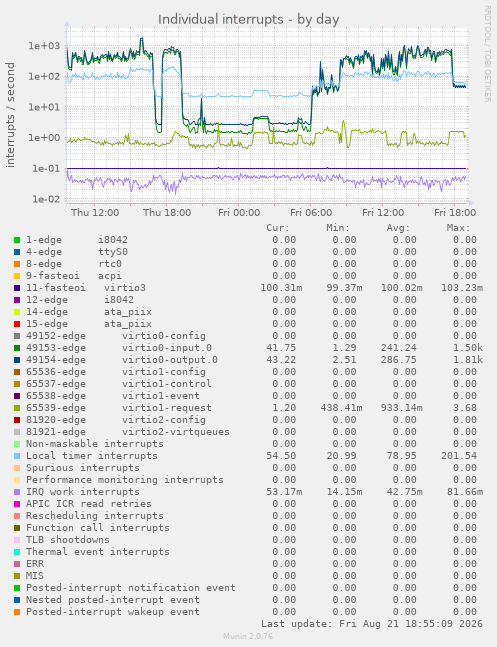497x647 pixels.
Task: Click the dark blue virtio3 legend swatch
Action: coord(17,288)
